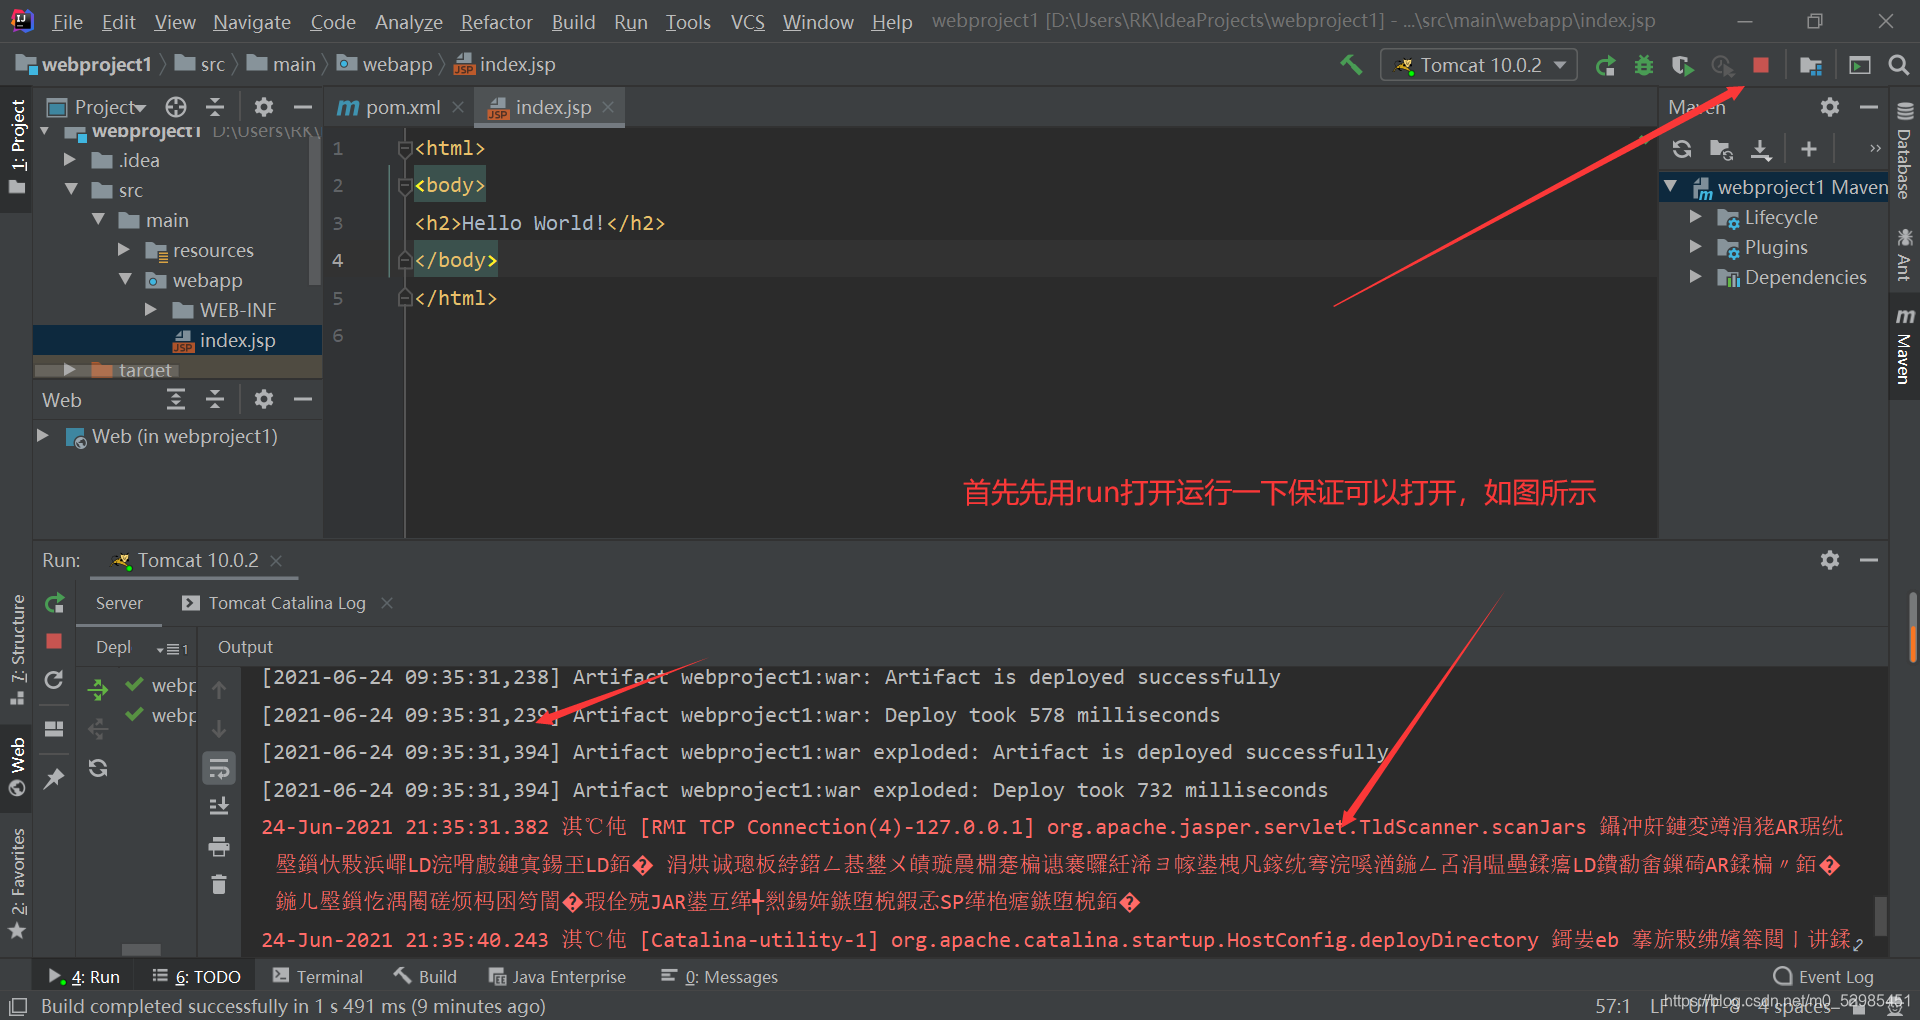Open Project view mode dropdown

[110, 107]
